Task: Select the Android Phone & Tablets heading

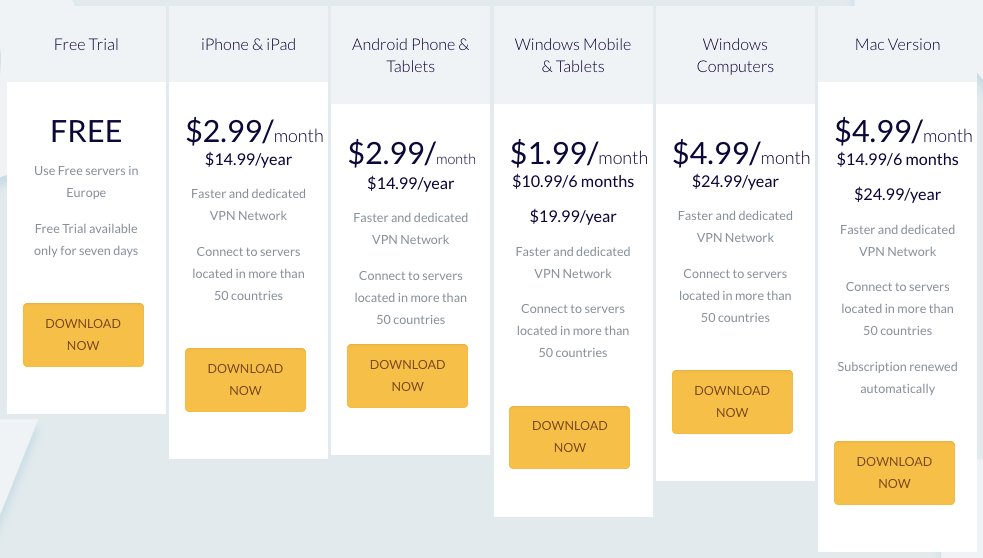Action: [411, 55]
